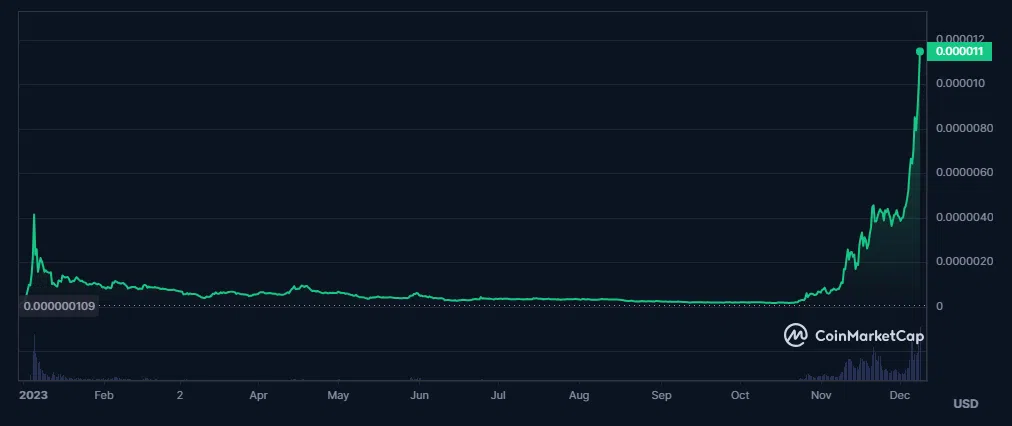Click the 0.000012 axis label

[x=960, y=39]
